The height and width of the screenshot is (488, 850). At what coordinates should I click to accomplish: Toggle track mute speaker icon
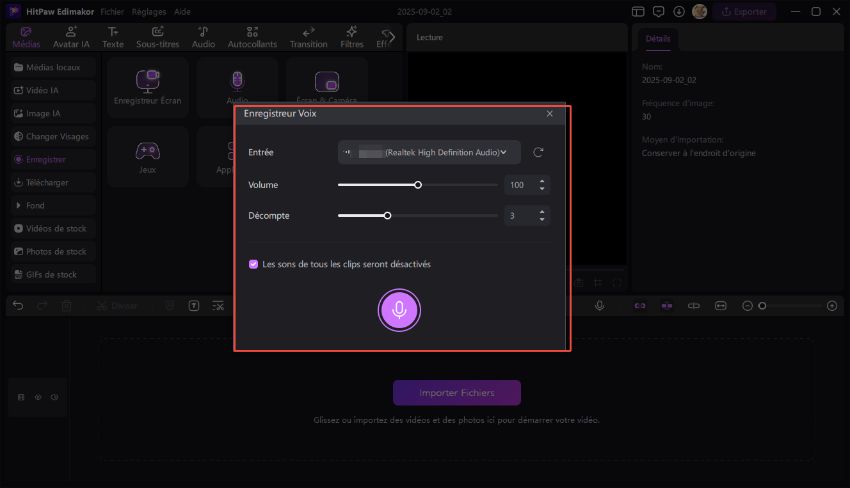point(55,397)
